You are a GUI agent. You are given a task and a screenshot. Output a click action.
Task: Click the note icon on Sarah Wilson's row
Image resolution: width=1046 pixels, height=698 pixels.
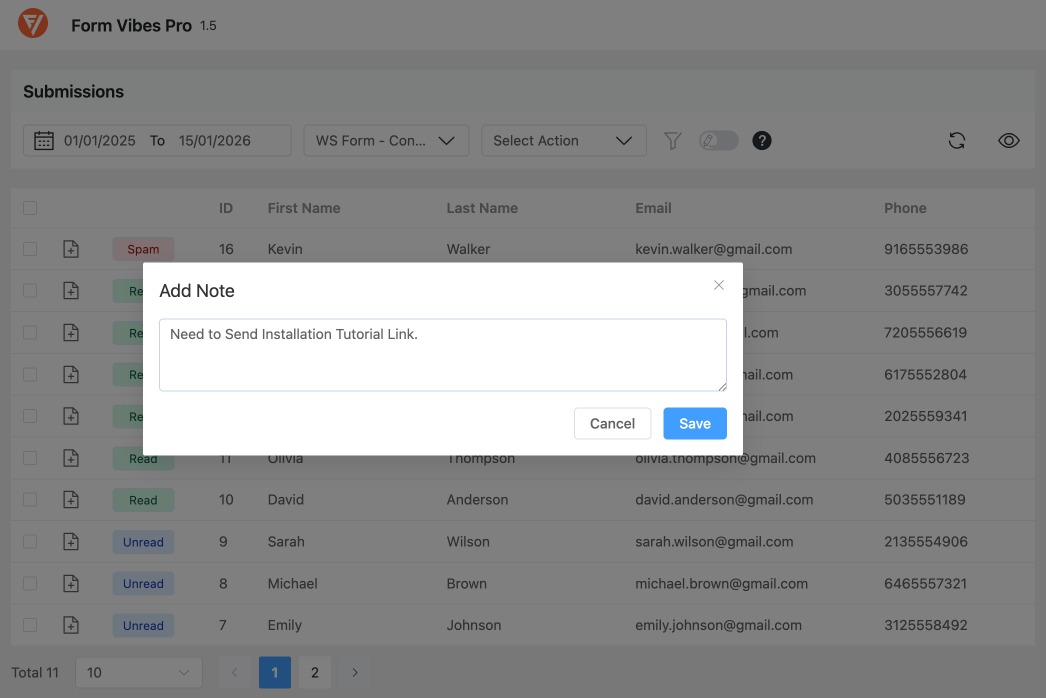(71, 541)
